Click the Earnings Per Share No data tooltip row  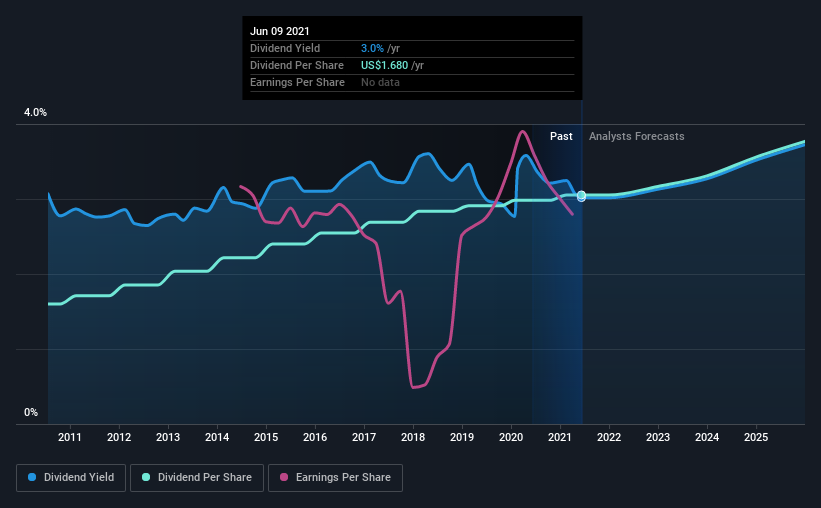(x=412, y=83)
